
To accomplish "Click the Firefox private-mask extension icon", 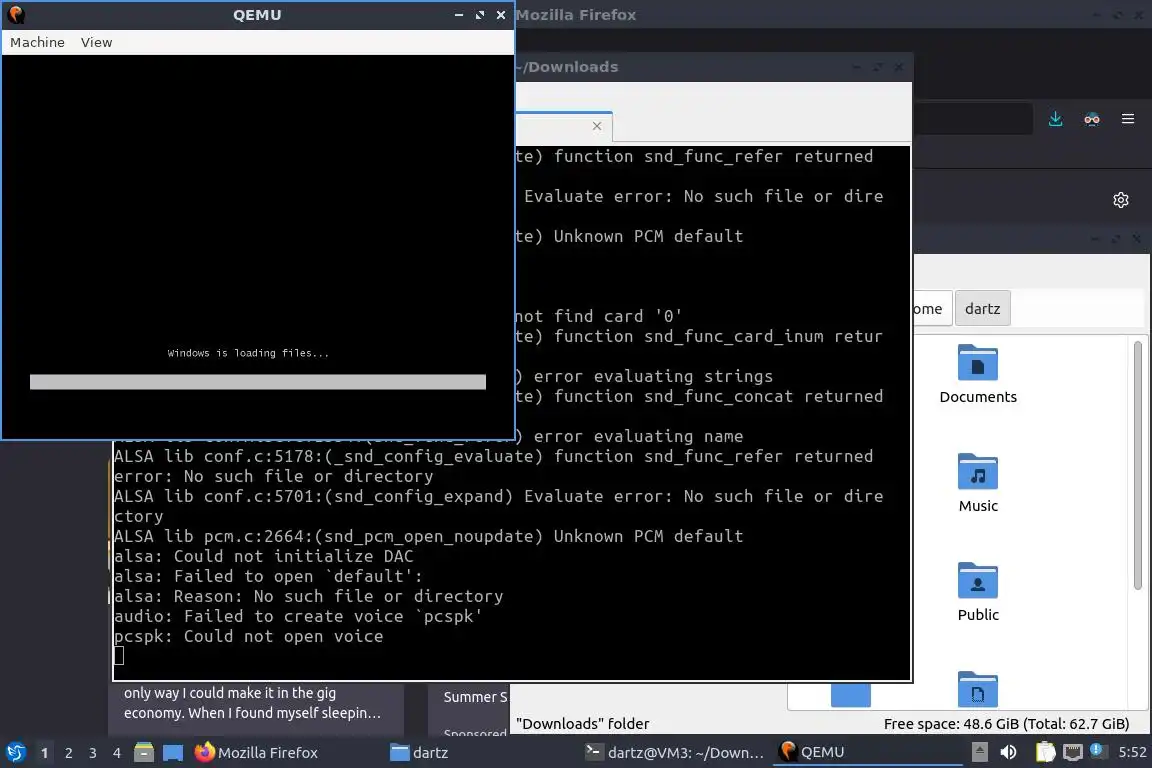I will tap(1092, 119).
